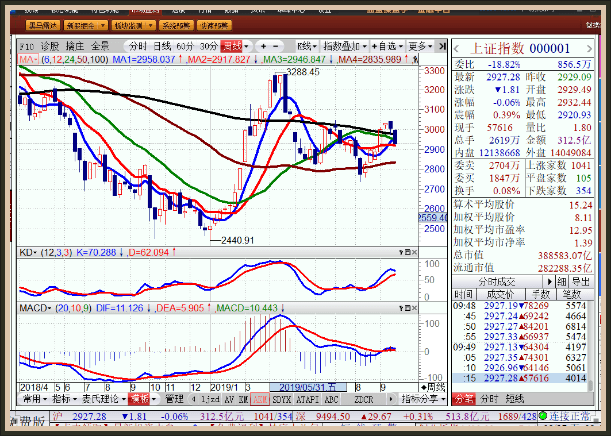The height and width of the screenshot is (436, 611).
Task: Maximize the KD indicator panel
Action: 408,252
